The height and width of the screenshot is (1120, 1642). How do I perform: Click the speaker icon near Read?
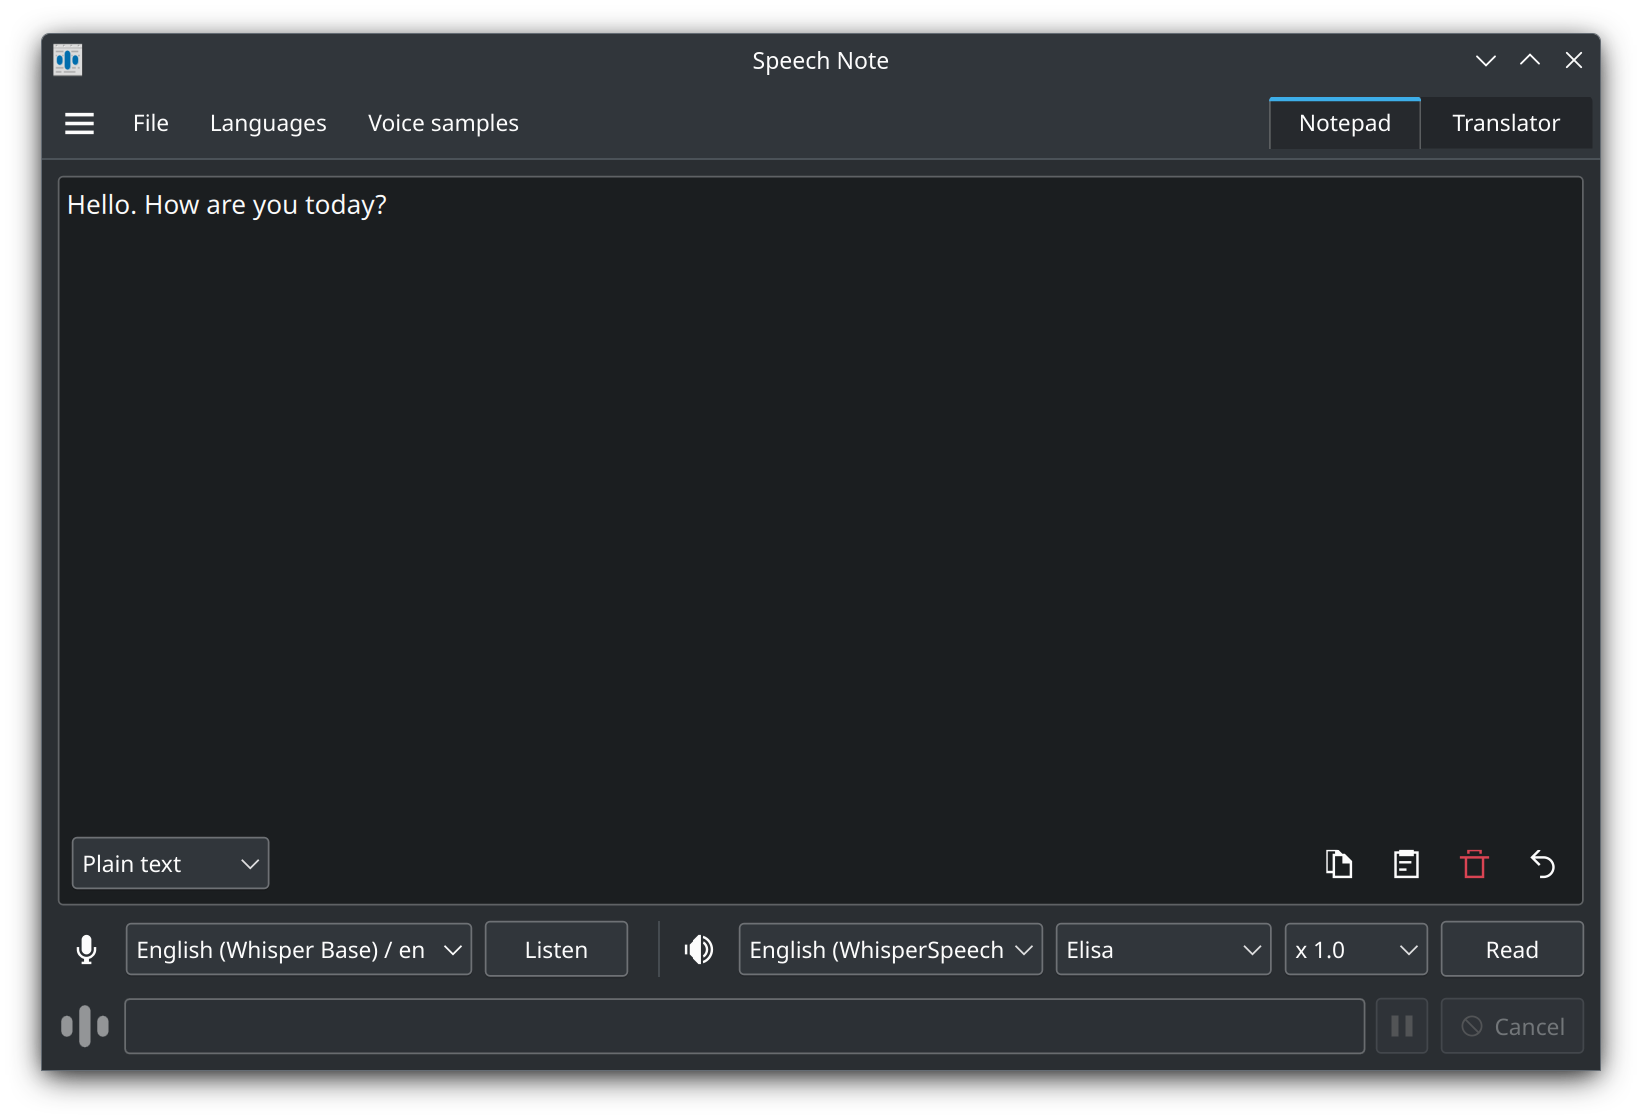point(699,949)
